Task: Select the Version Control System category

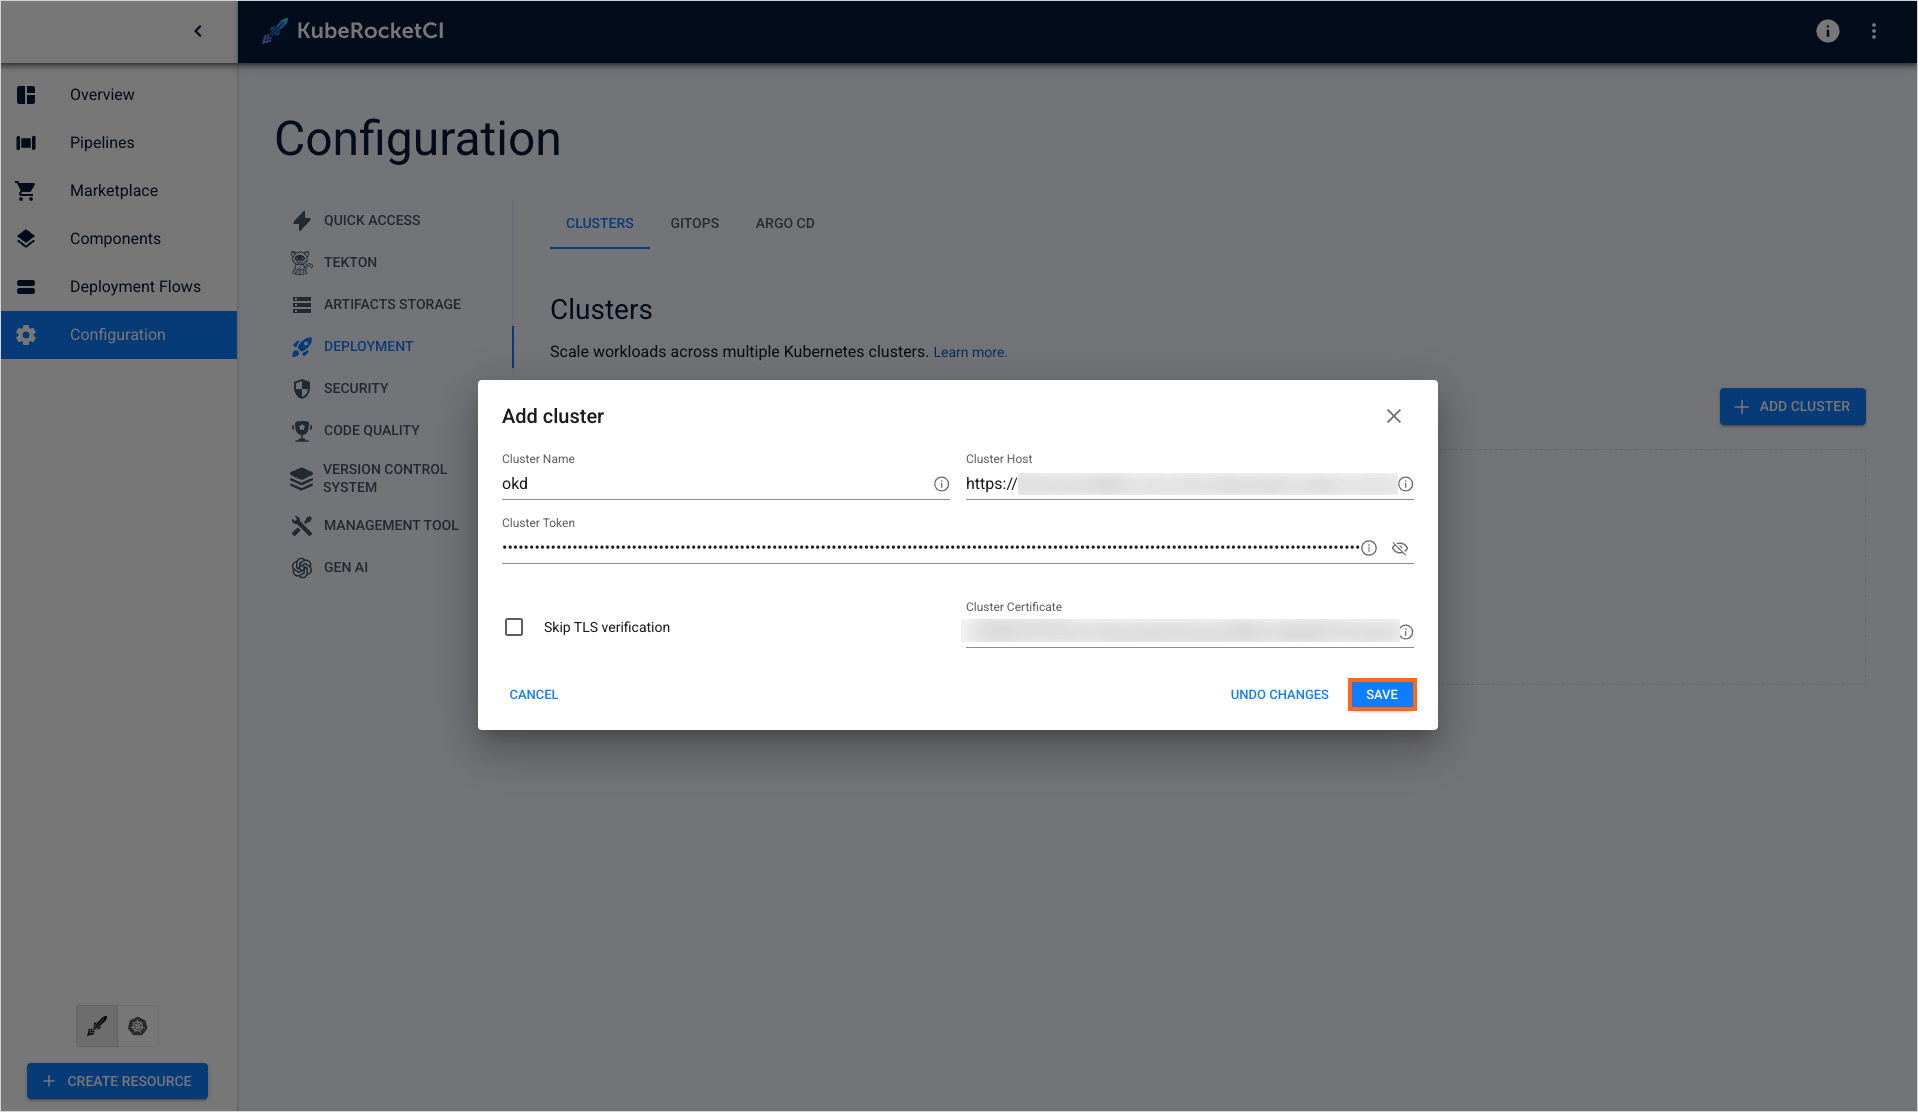Action: [385, 478]
